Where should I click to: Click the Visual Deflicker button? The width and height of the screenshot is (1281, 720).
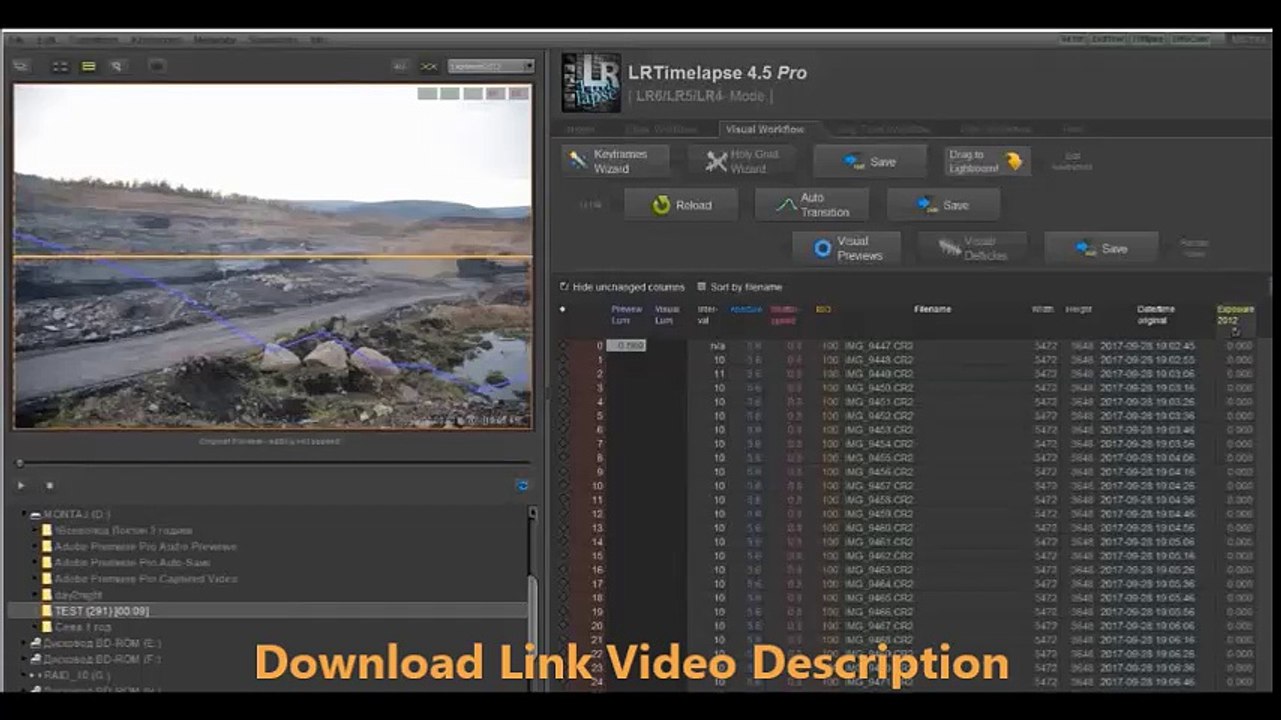coord(971,248)
